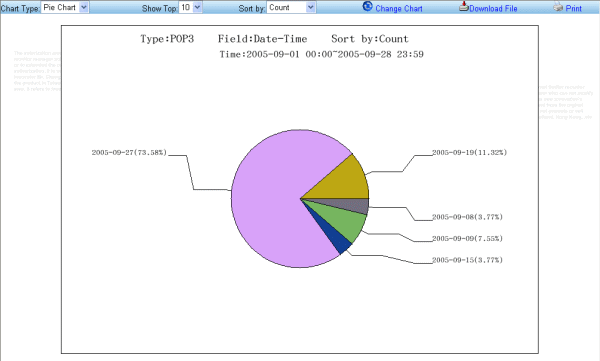Expand the Show Top dropdown

(x=197, y=7)
